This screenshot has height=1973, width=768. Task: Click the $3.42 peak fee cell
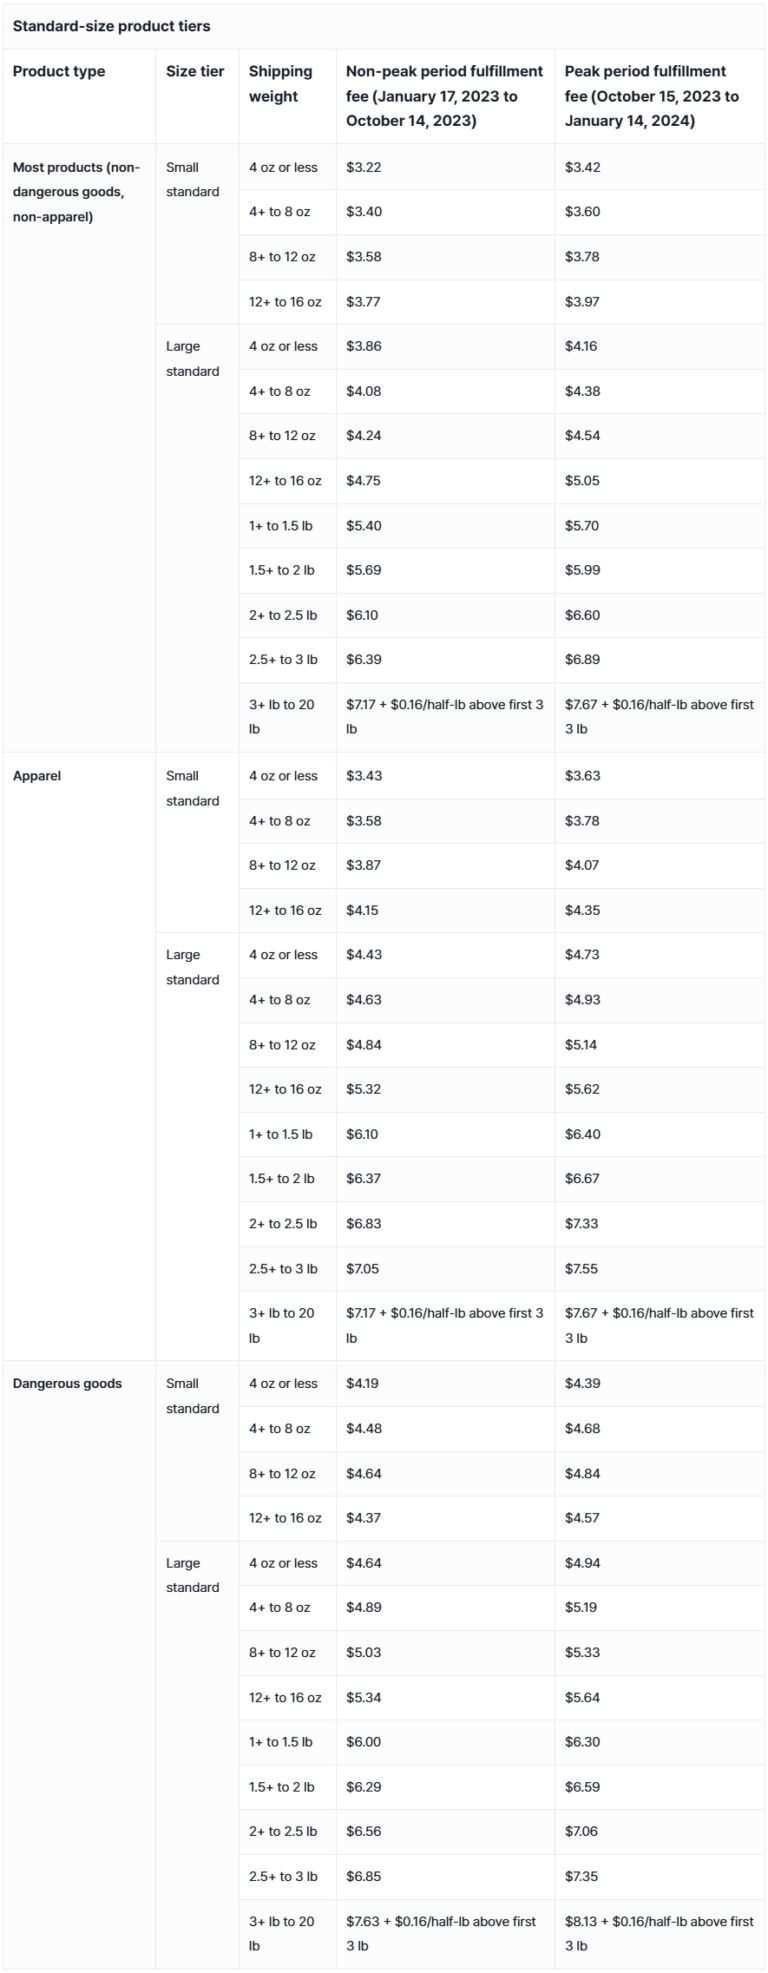(582, 167)
